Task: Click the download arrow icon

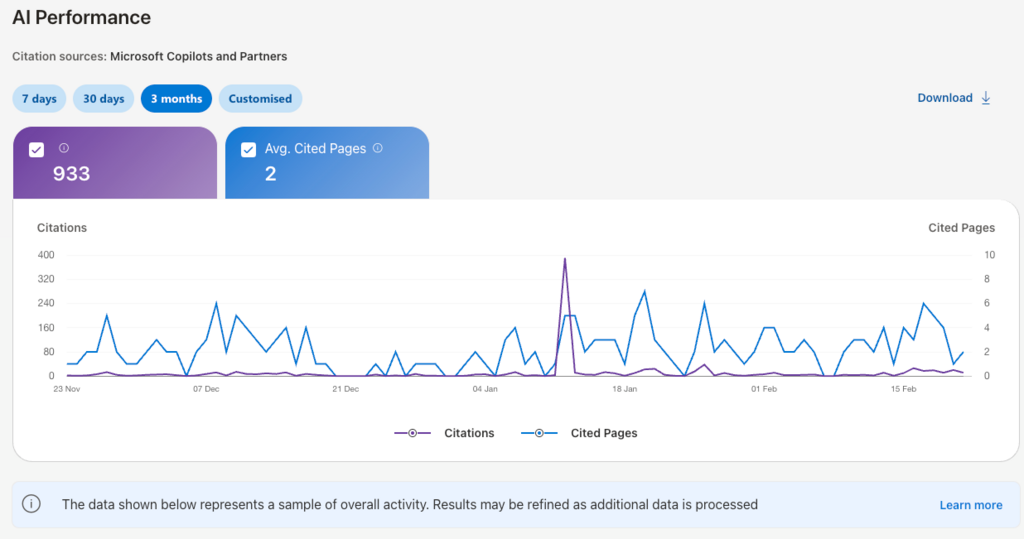Action: pyautogui.click(x=986, y=98)
